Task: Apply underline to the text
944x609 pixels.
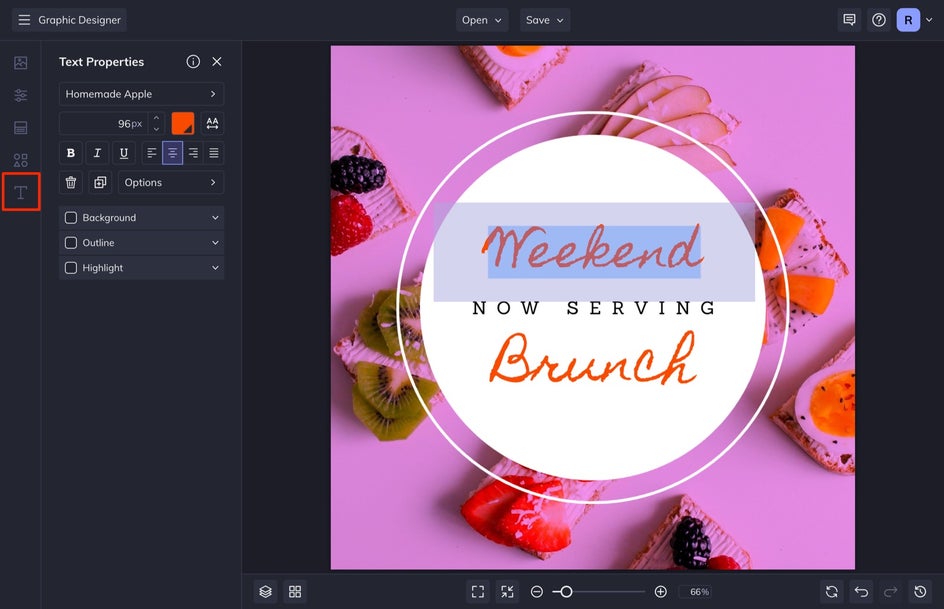Action: (124, 153)
